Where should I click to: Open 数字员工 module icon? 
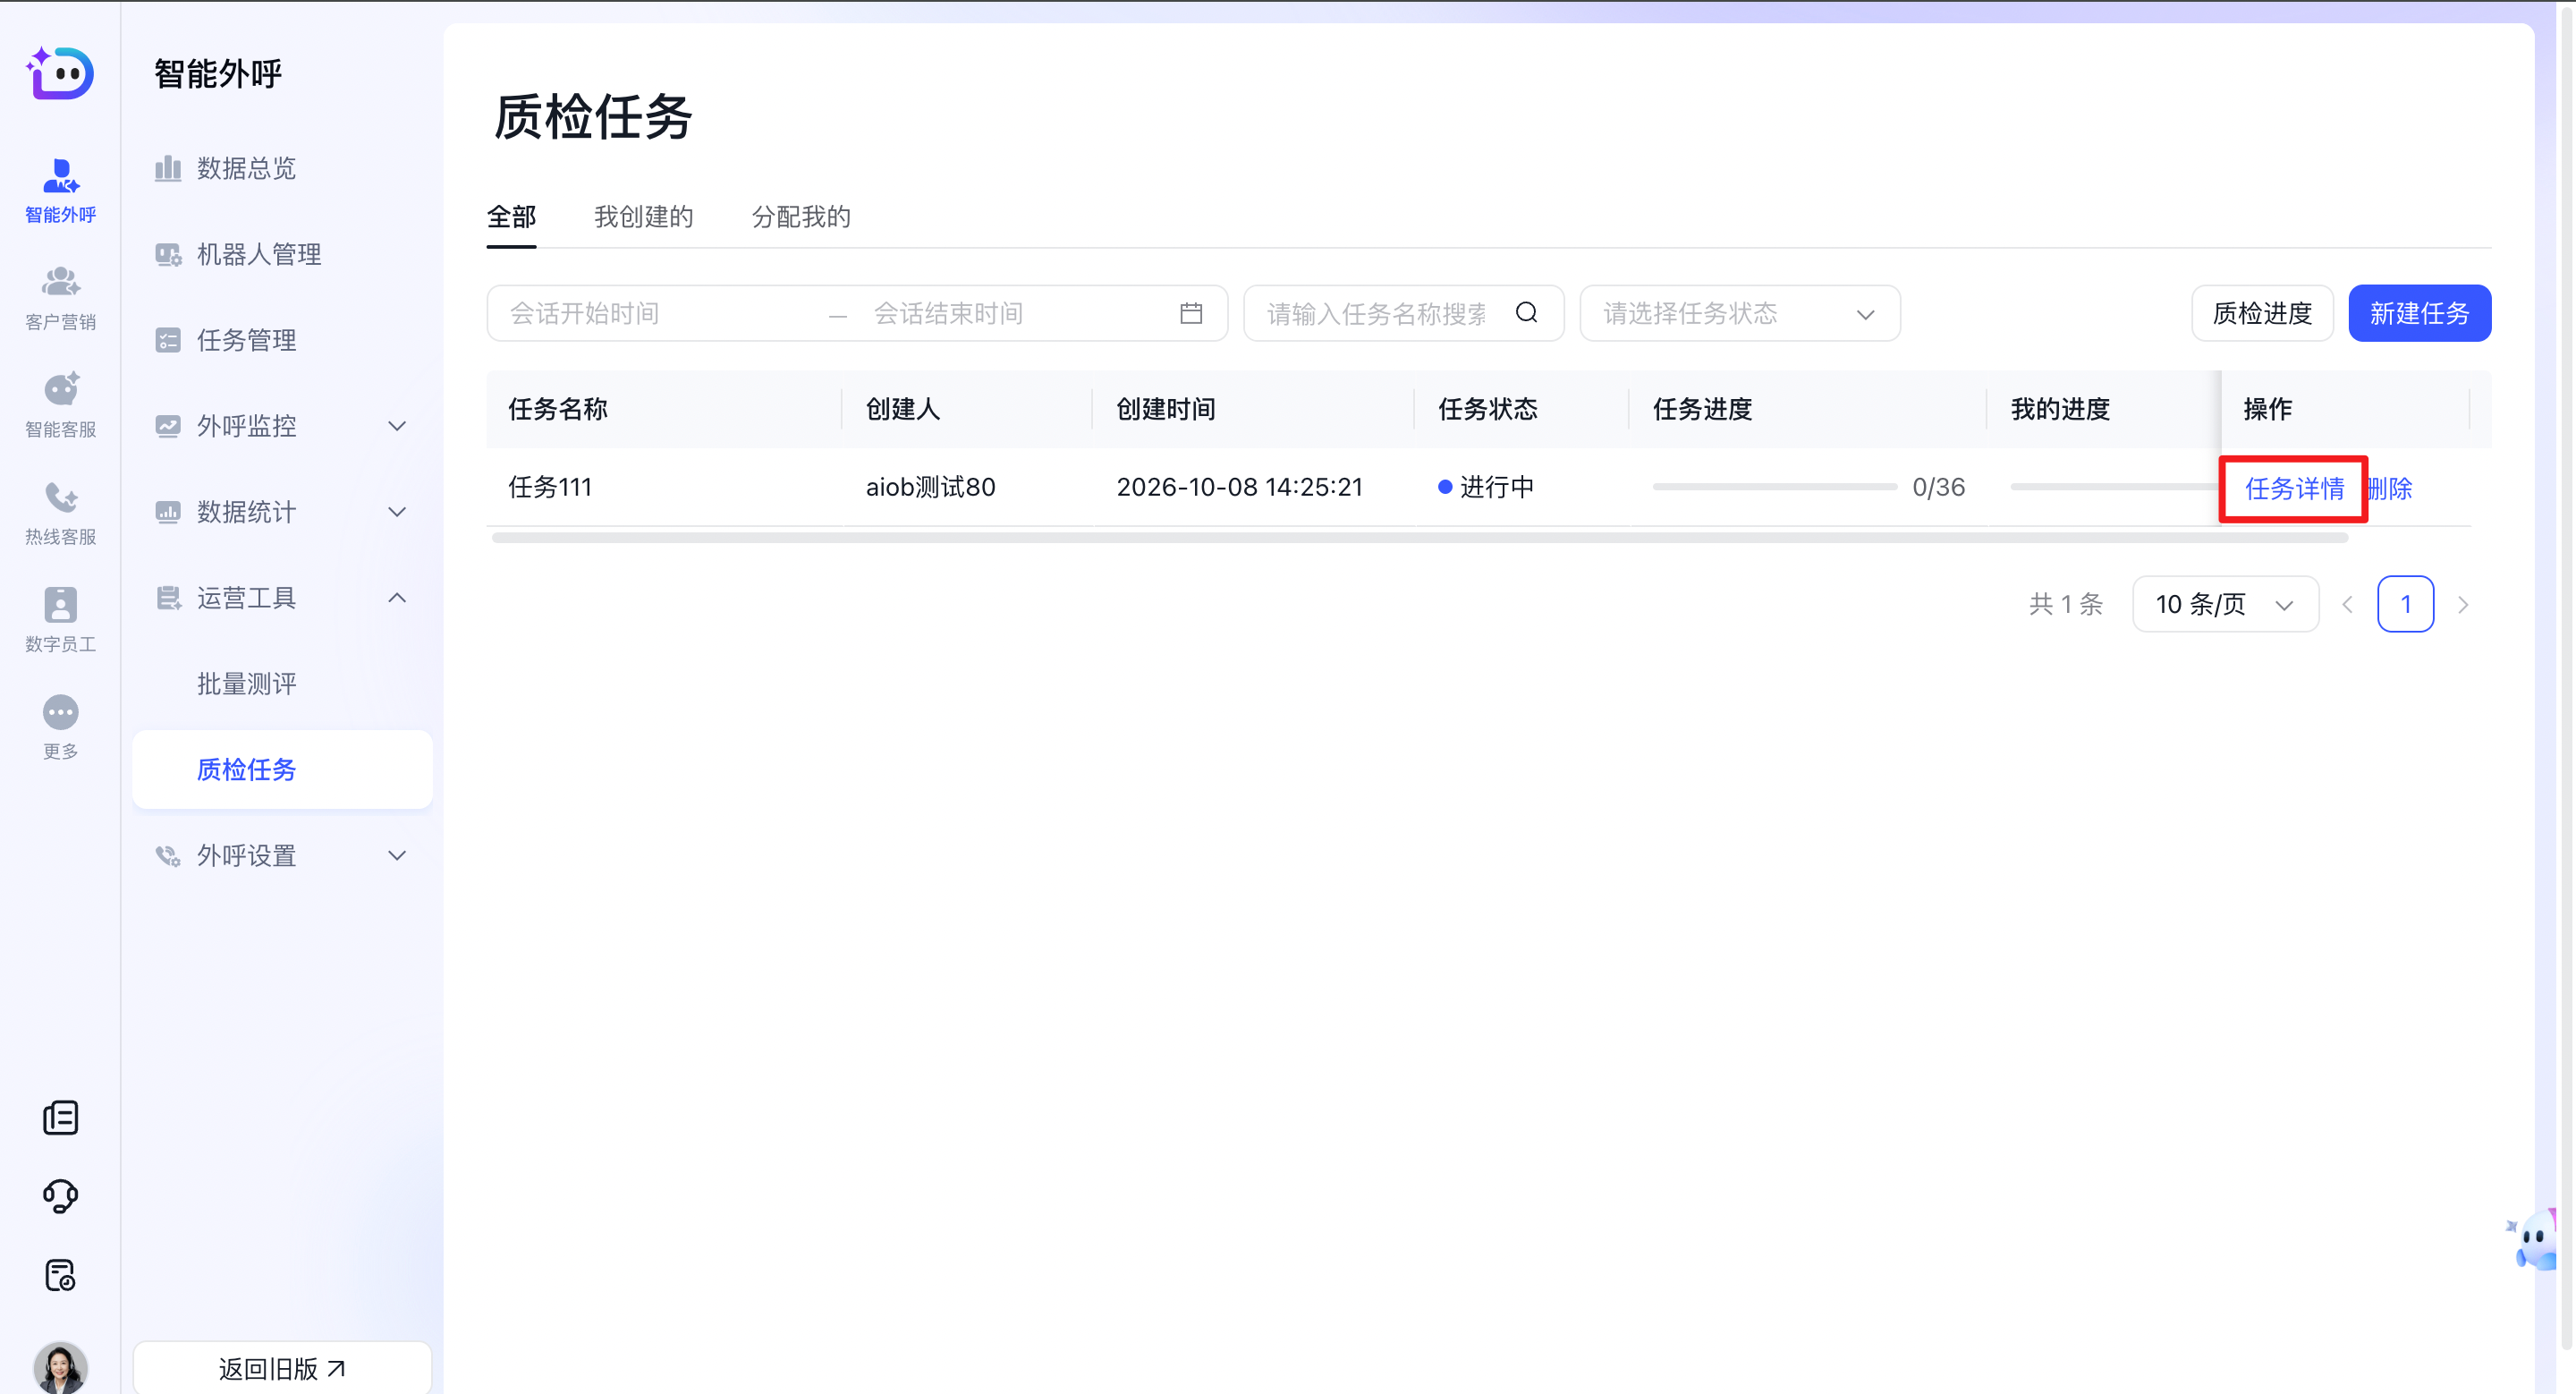[60, 620]
